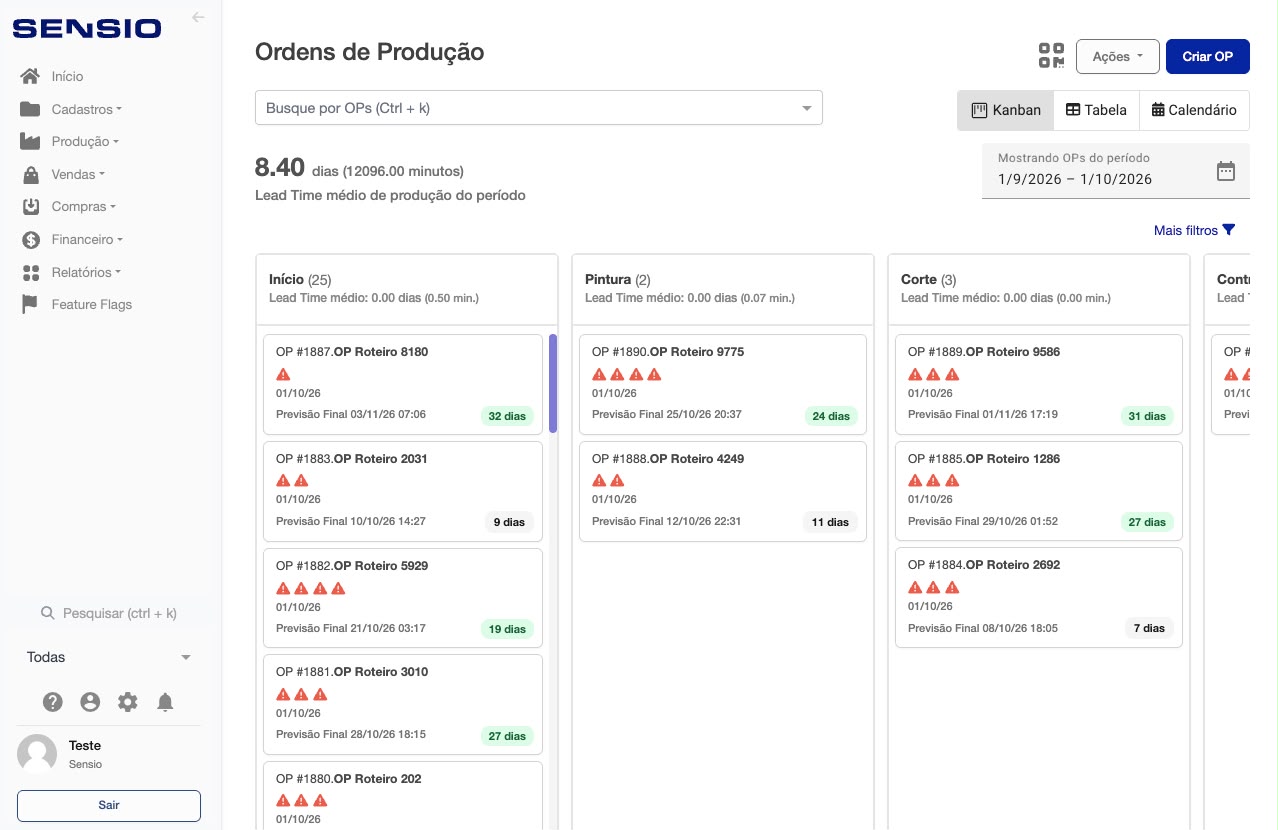Click the SENSIO logo

pos(86,28)
